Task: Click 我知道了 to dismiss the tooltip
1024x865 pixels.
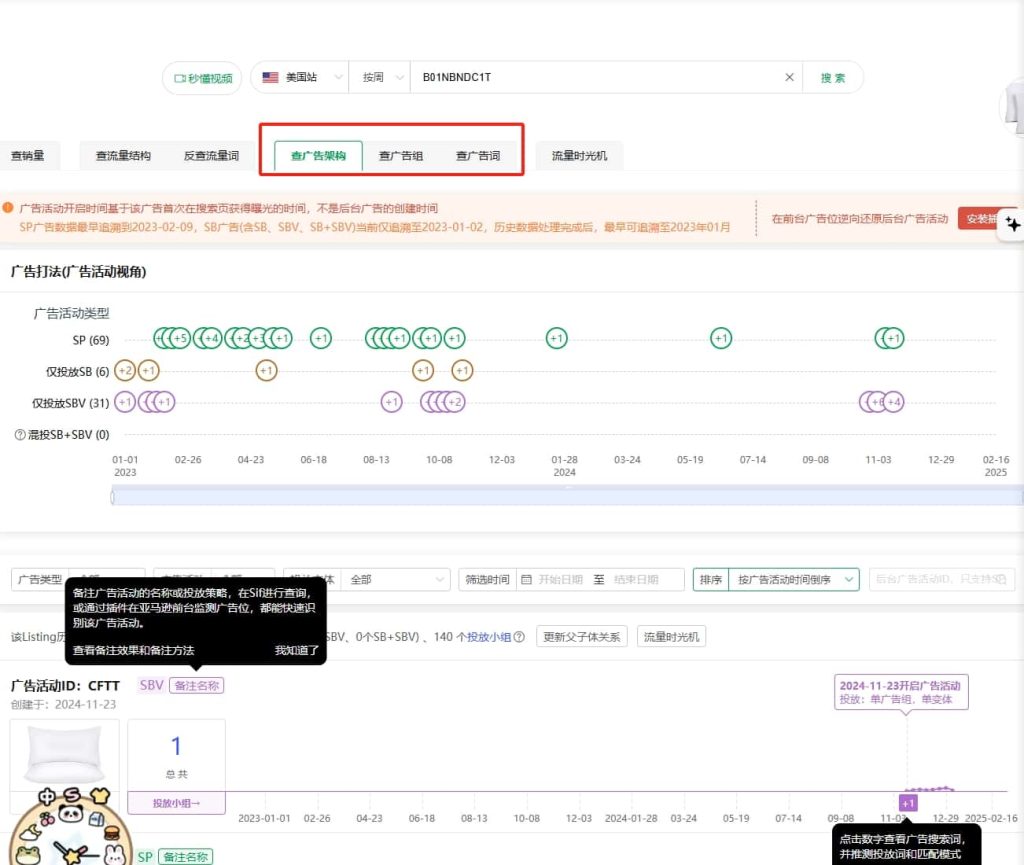Action: [x=297, y=650]
